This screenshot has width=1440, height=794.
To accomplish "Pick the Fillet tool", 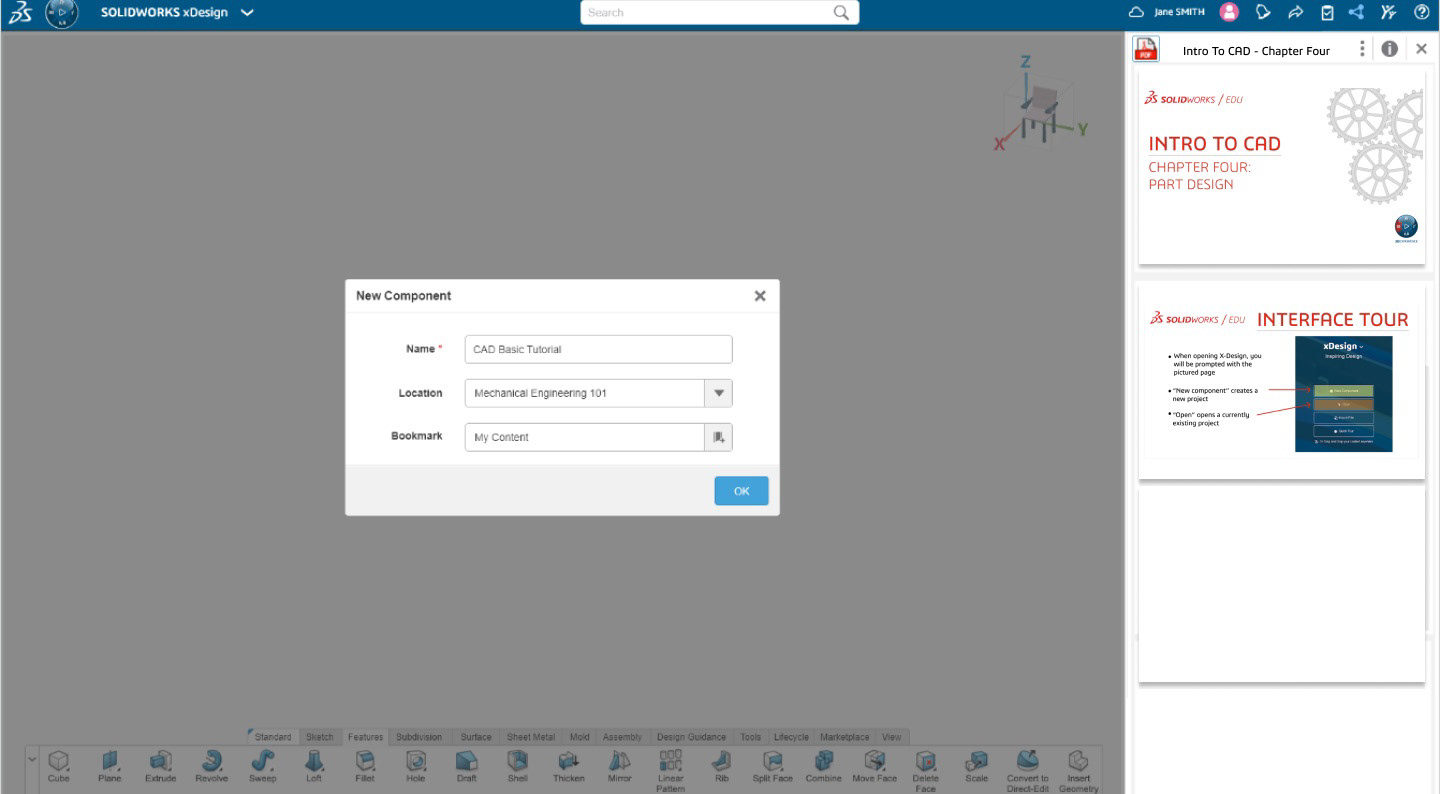I will tap(365, 766).
